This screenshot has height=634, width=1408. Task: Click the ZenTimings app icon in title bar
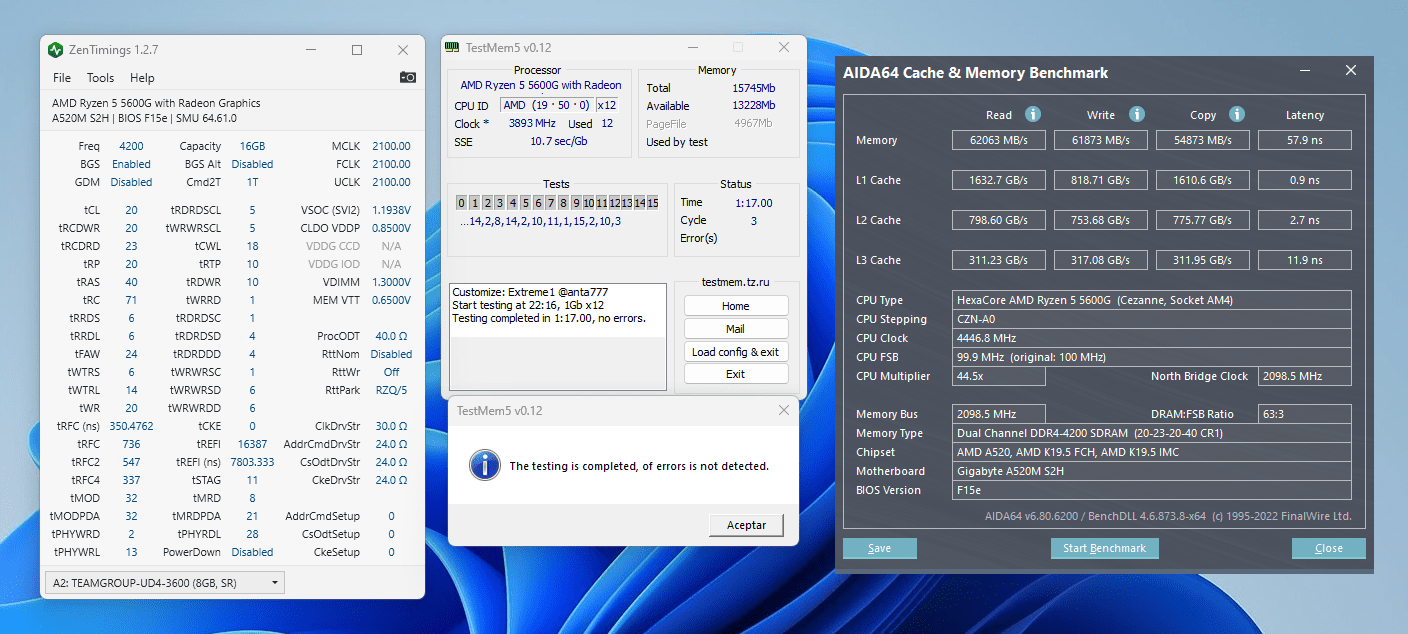coord(56,50)
